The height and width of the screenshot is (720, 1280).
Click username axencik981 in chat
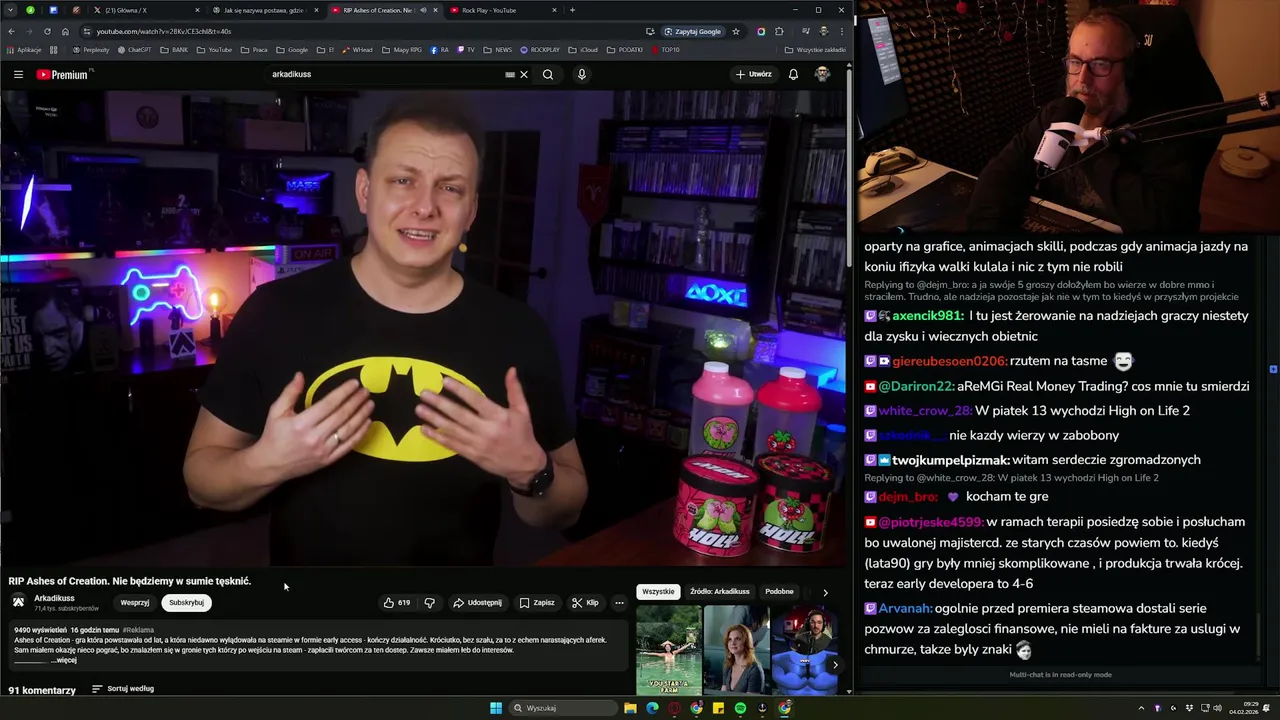(928, 316)
